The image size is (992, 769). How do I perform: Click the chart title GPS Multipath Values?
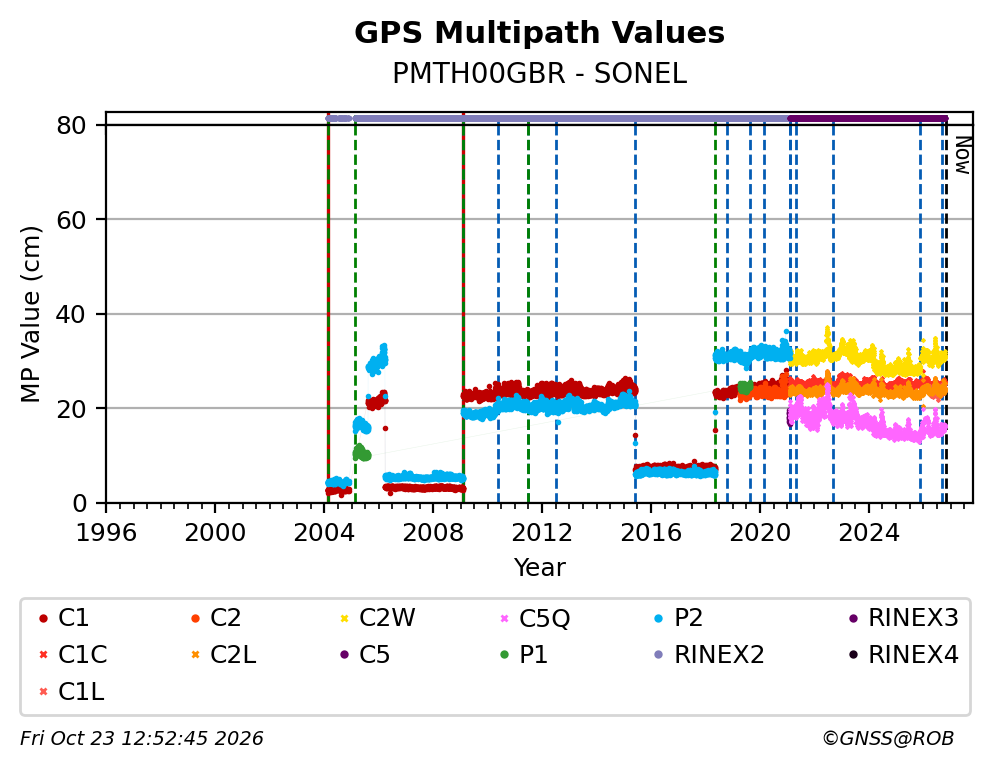539,33
